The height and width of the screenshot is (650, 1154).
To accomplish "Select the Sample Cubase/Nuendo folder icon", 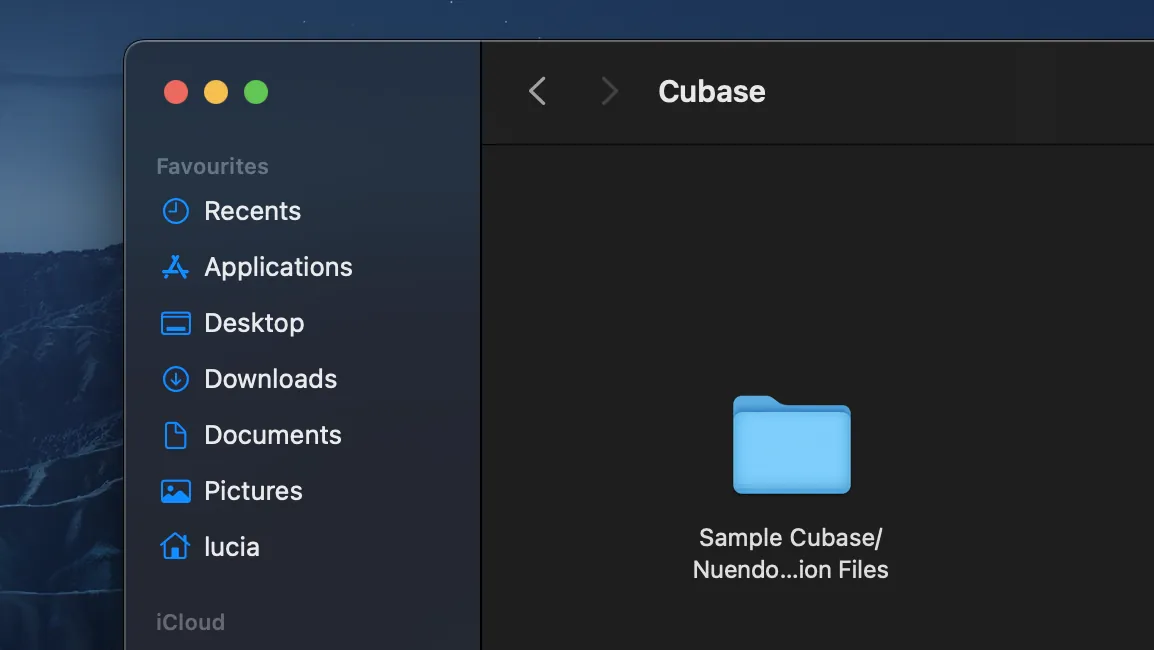I will (791, 445).
